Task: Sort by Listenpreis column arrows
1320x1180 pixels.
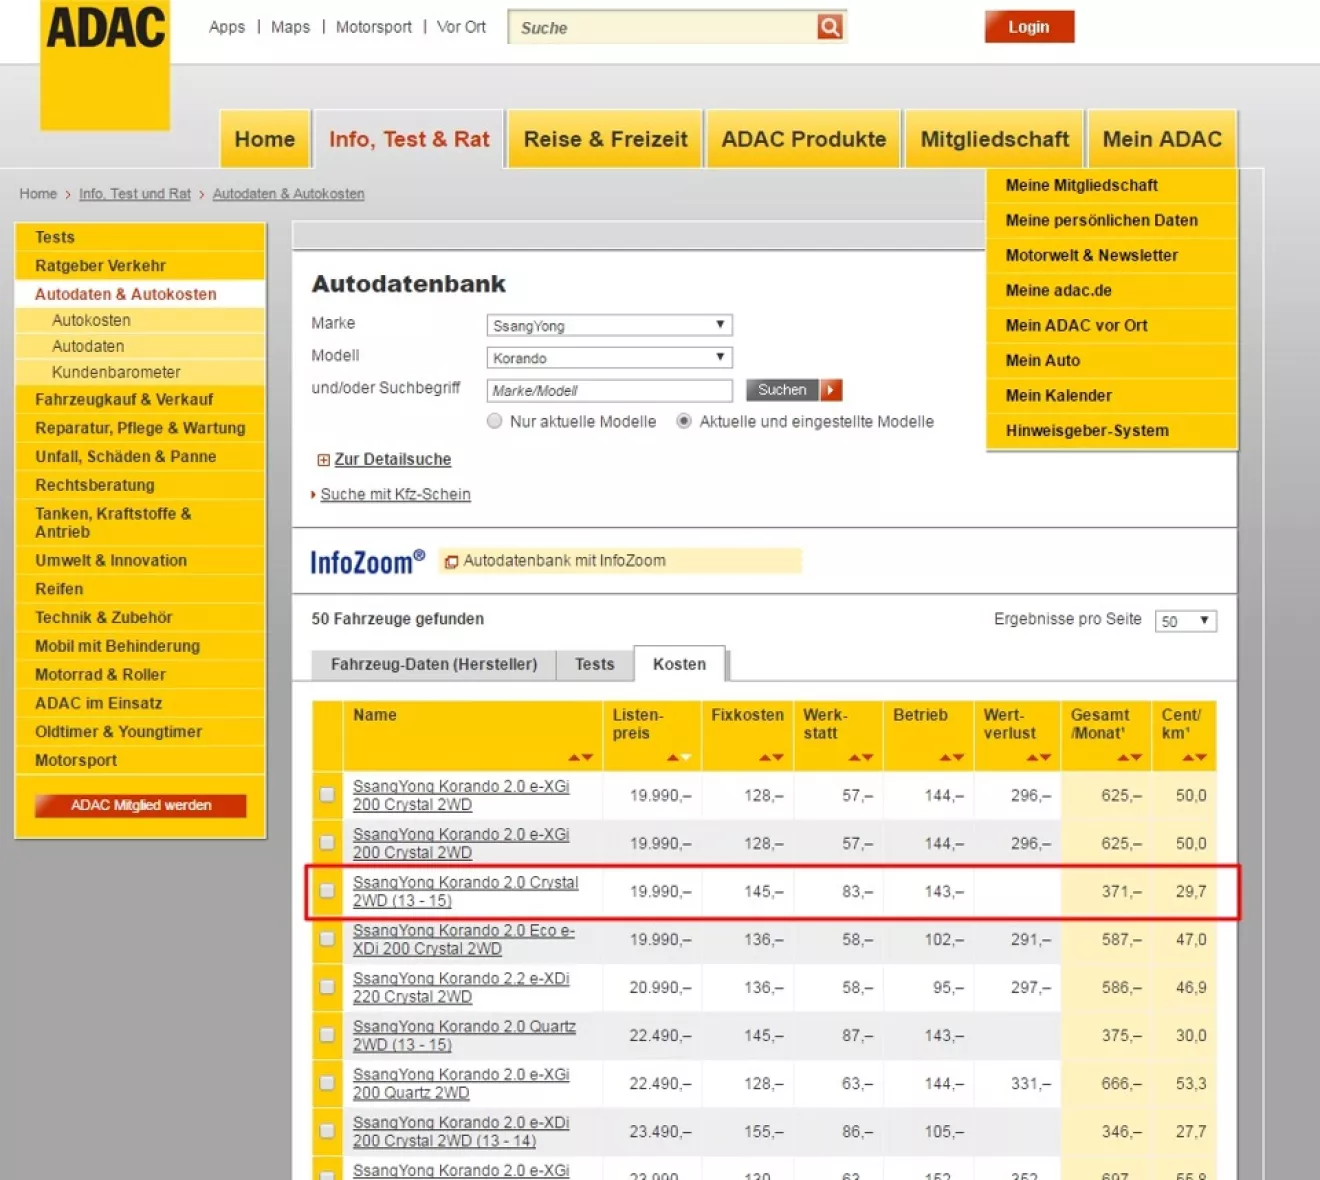Action: click(679, 758)
